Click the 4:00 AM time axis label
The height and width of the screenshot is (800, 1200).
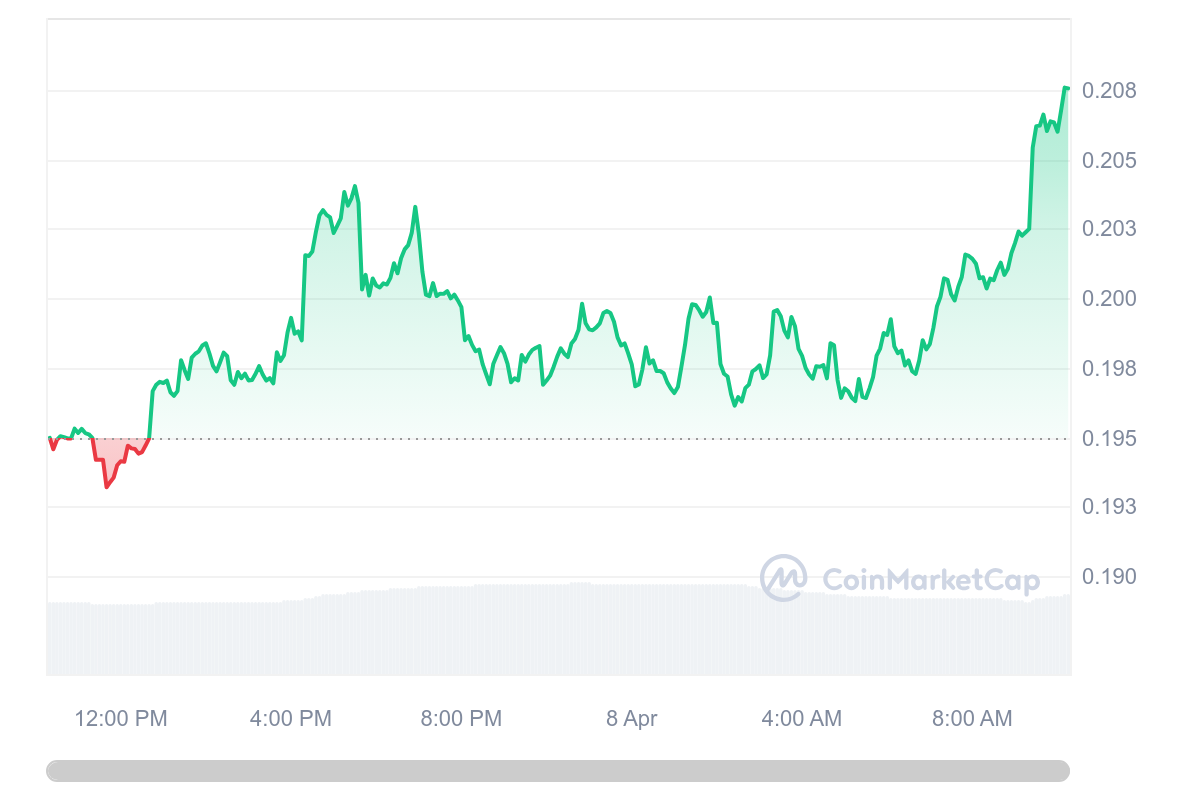click(801, 718)
